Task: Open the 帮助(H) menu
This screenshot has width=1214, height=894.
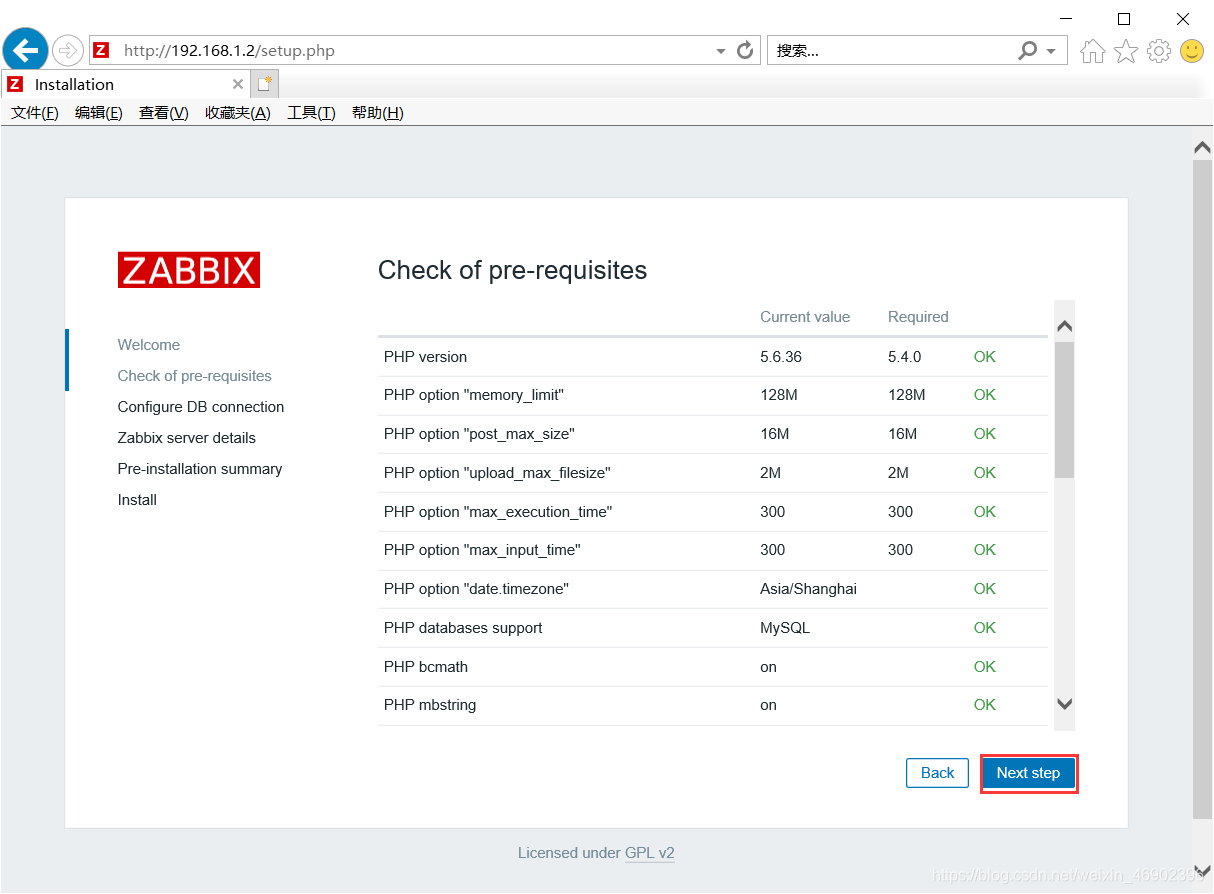Action: coord(378,113)
